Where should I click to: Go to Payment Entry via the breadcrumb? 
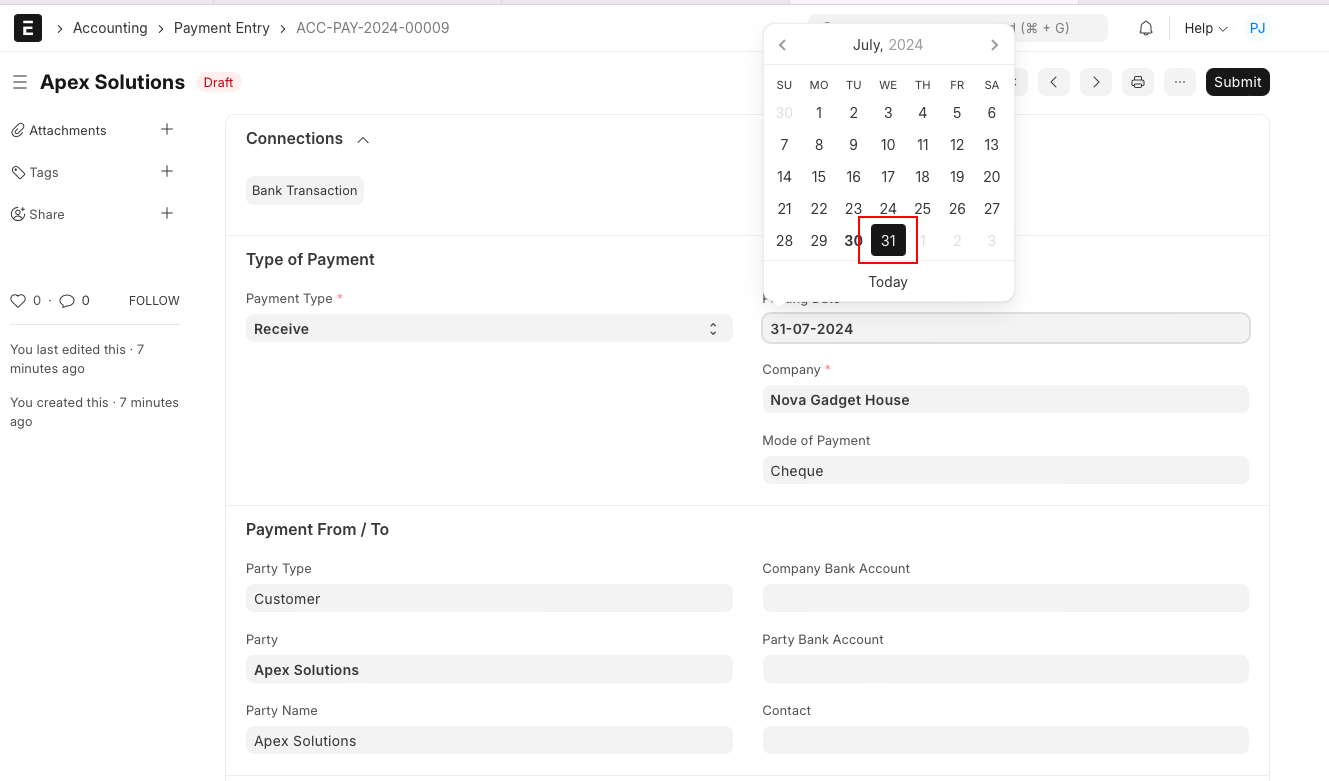click(x=221, y=28)
